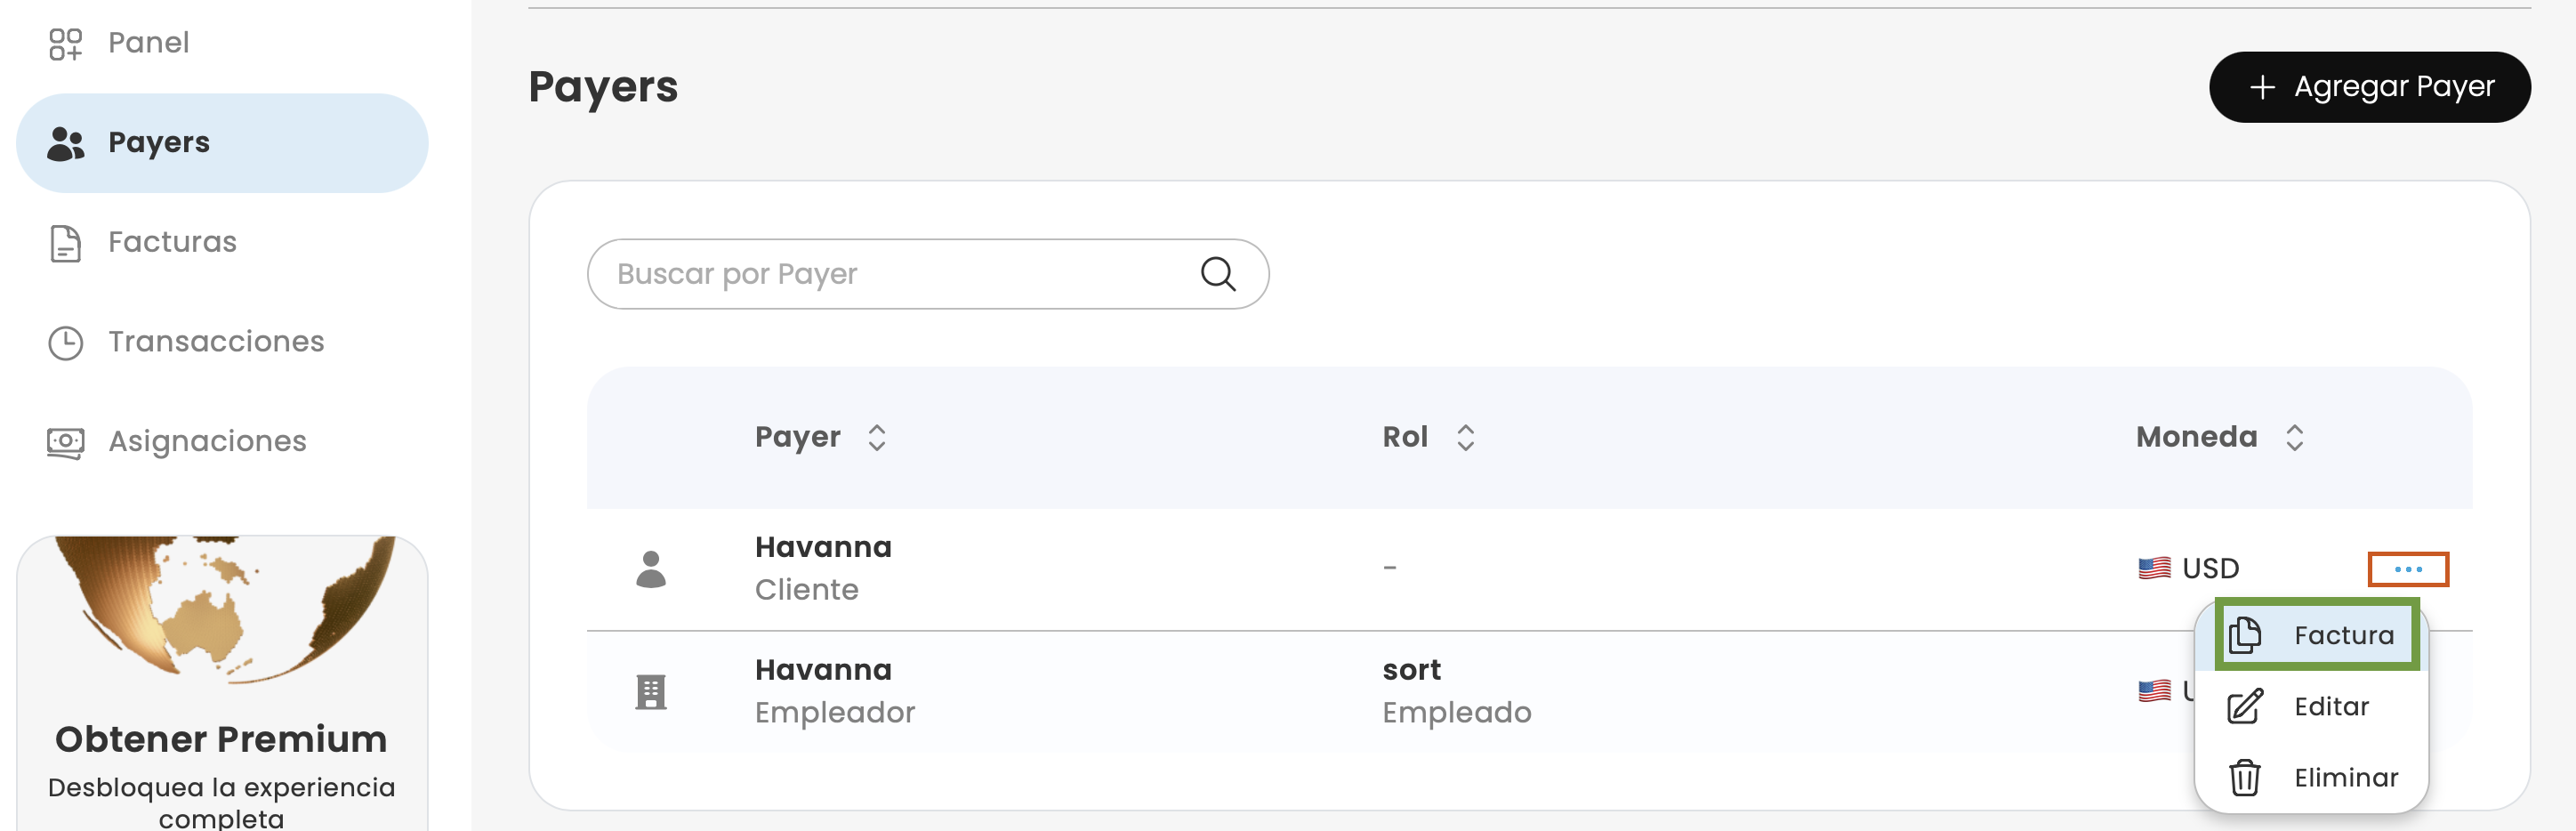Click the US flag icon beside USD
This screenshot has height=831, width=2576.
(x=2154, y=569)
